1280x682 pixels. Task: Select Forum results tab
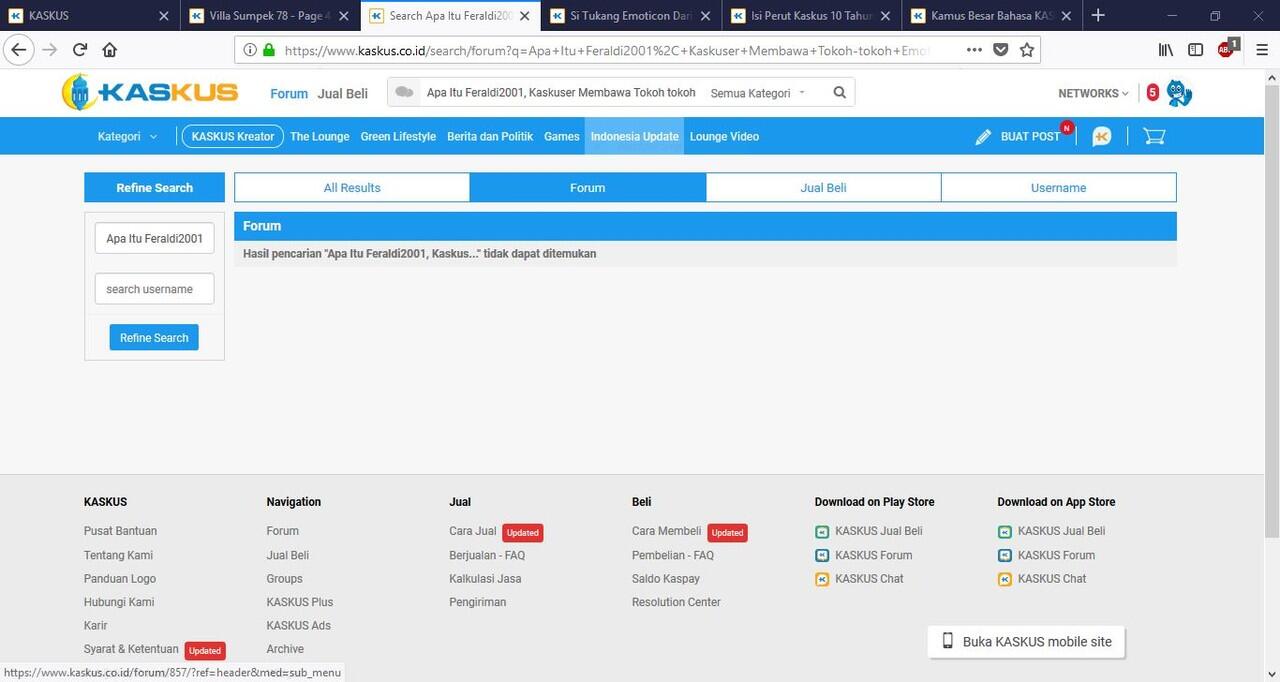coord(588,188)
